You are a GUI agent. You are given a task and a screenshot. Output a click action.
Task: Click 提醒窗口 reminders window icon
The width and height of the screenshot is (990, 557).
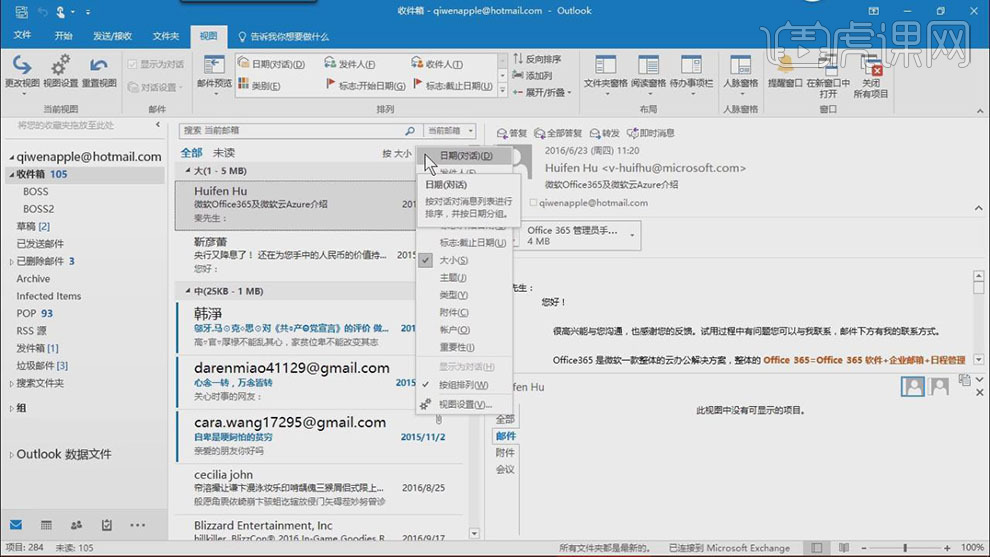pyautogui.click(x=785, y=66)
